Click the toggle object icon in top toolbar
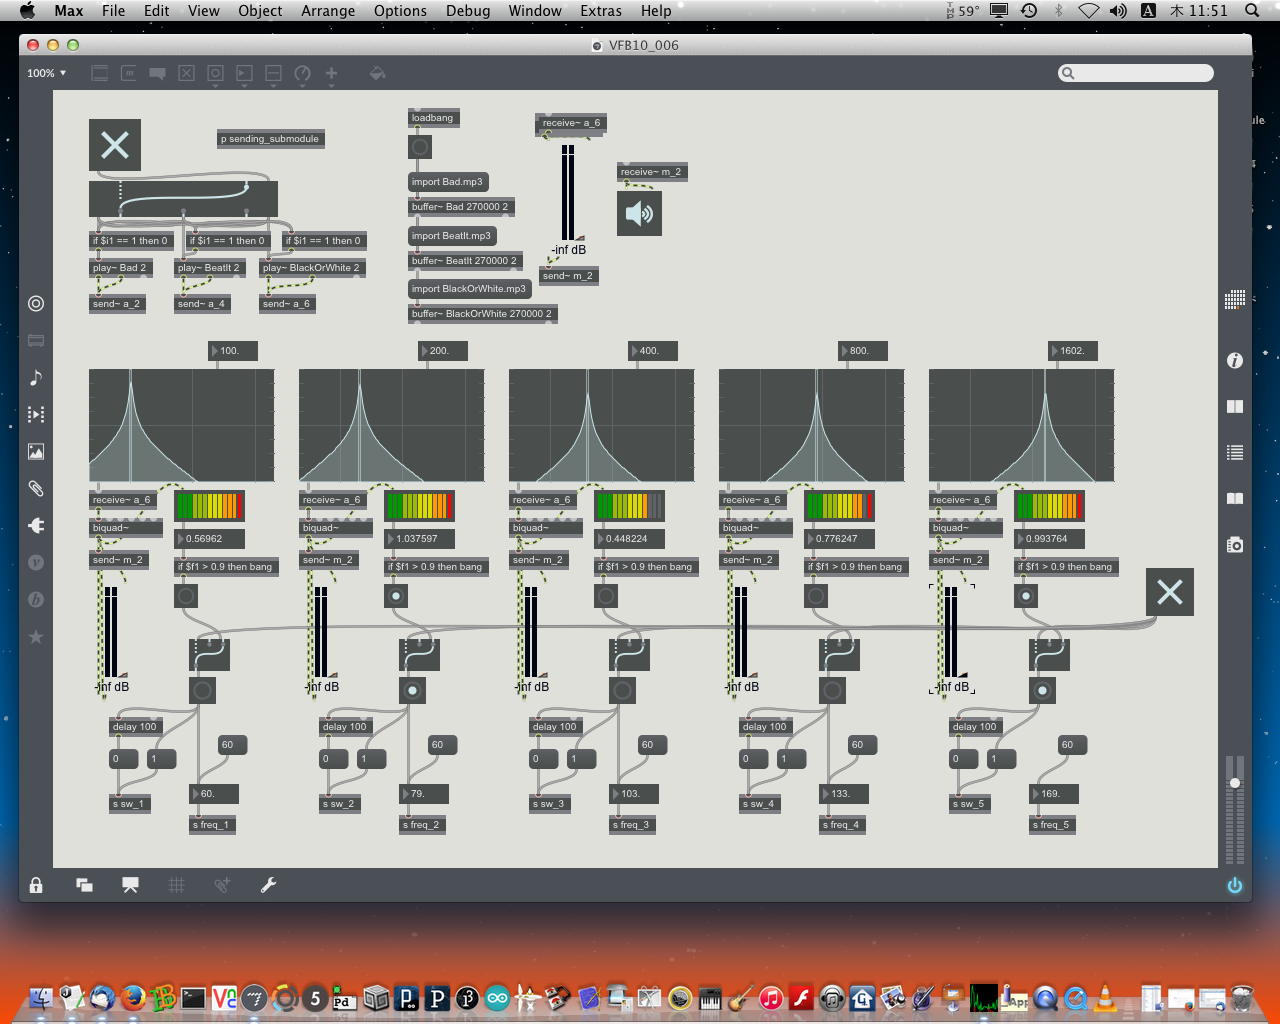The height and width of the screenshot is (1024, 1280). (186, 73)
